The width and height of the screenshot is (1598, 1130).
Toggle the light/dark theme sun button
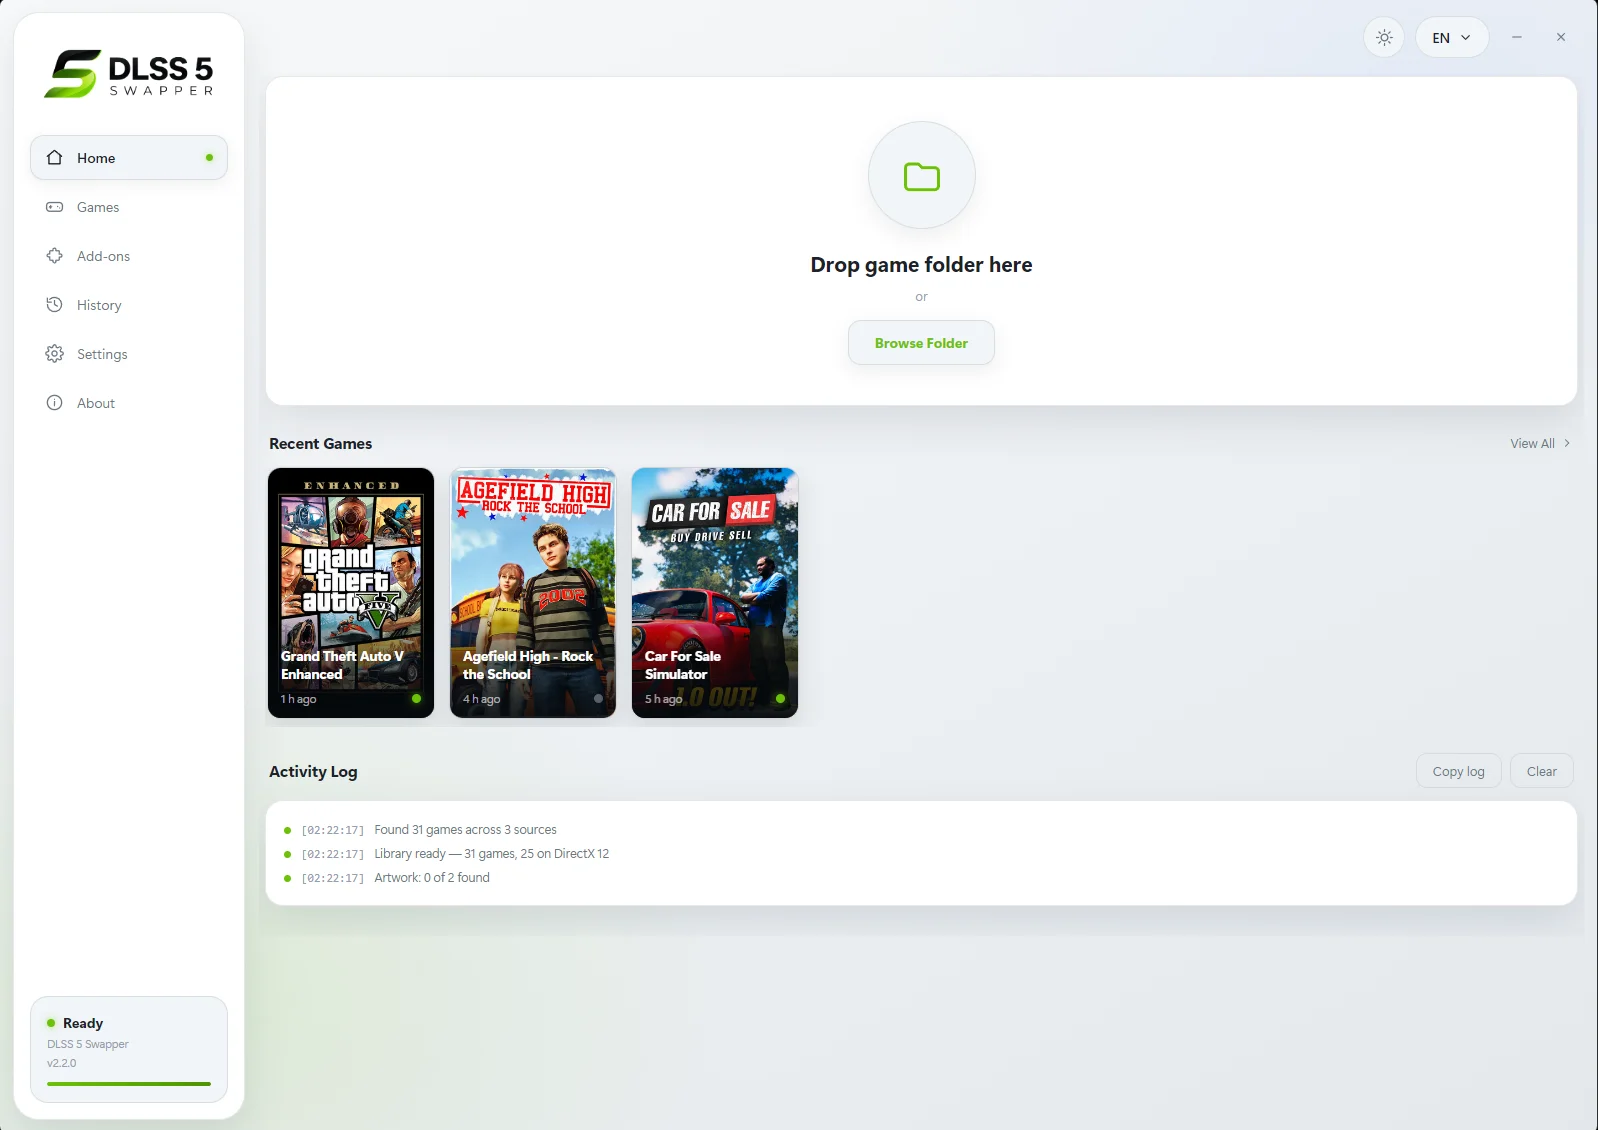point(1384,38)
